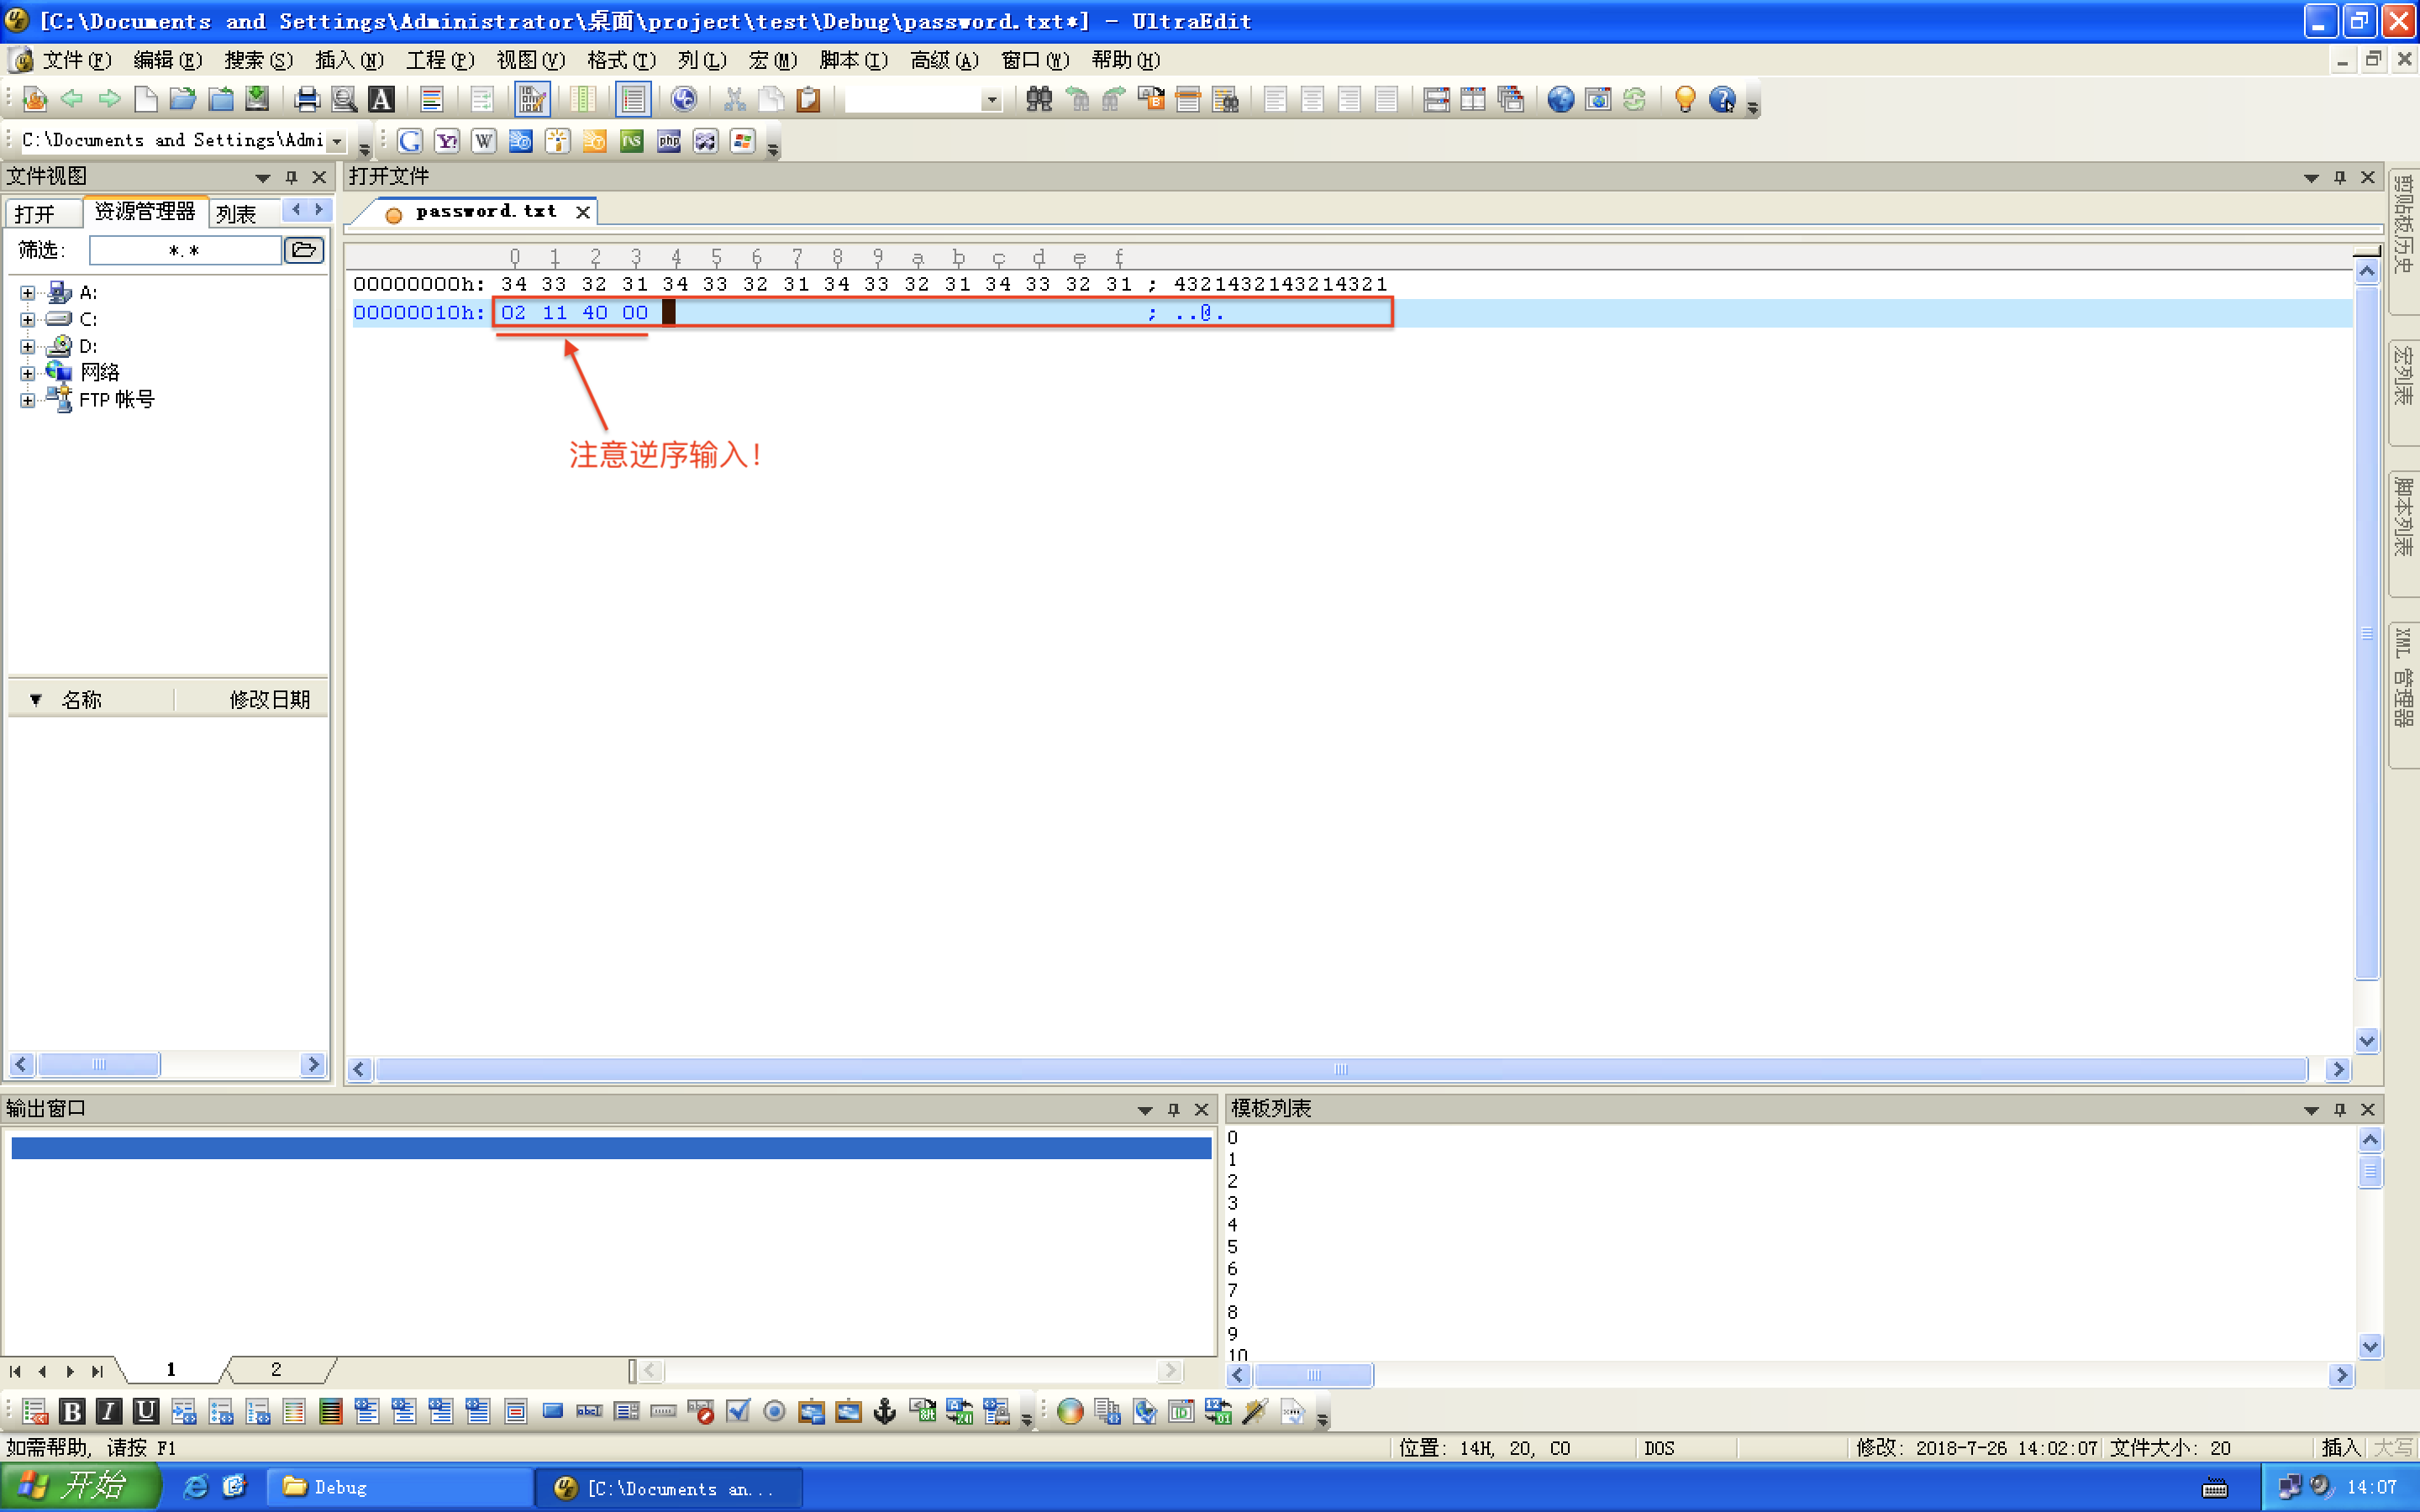Open the 模板列表 panel dropdown arrow
Screen dimensions: 2420x1512
pos(2311,1110)
